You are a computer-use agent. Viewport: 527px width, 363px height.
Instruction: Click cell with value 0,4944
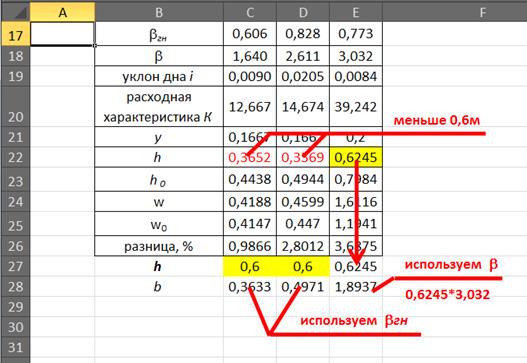[x=303, y=180]
